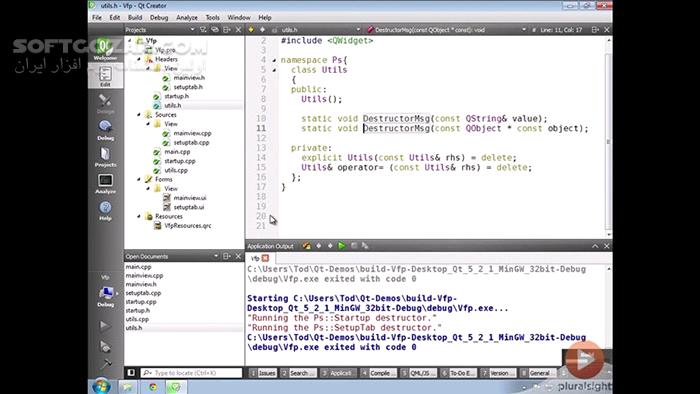Clear Application Output pane
Screen dimensions: 700x394
point(307,246)
